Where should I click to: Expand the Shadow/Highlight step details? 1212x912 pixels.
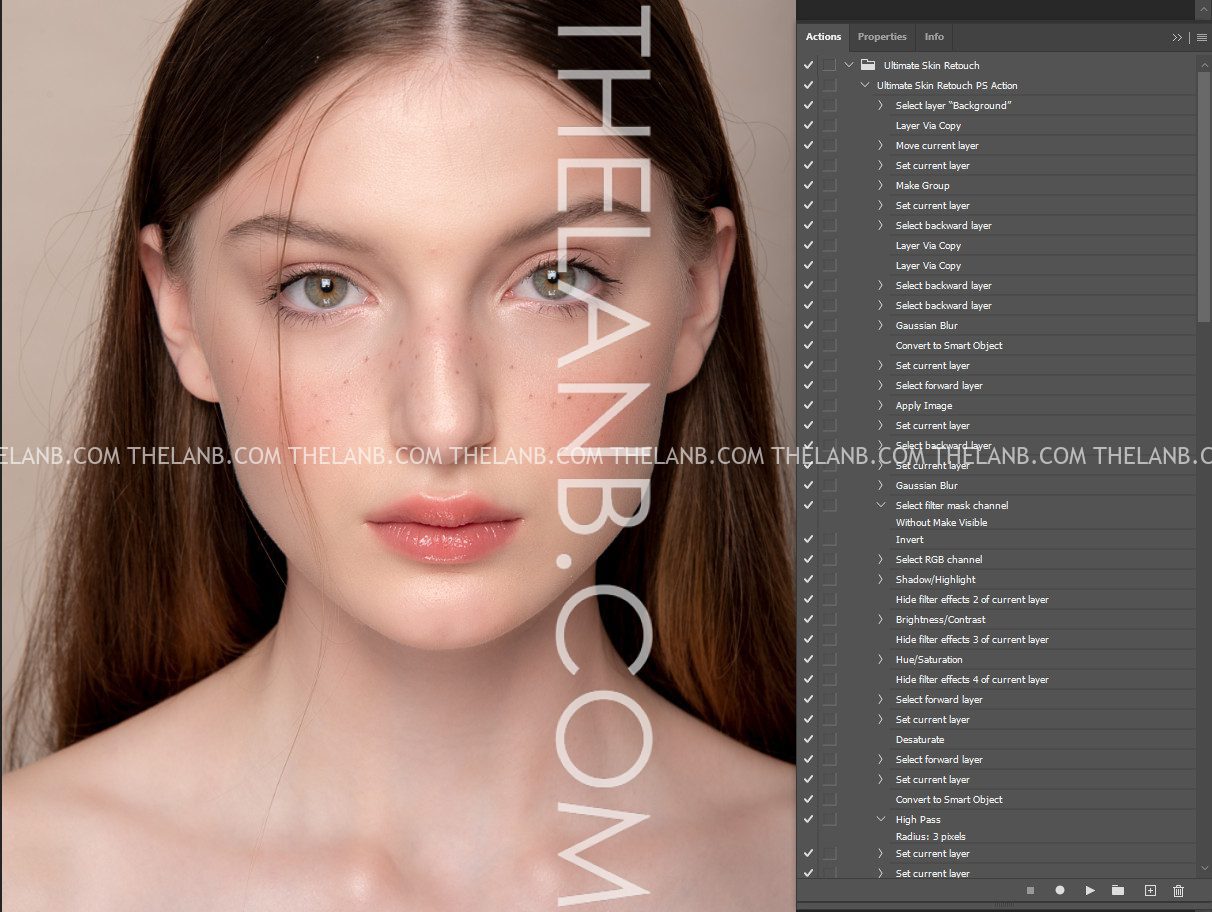coord(881,579)
